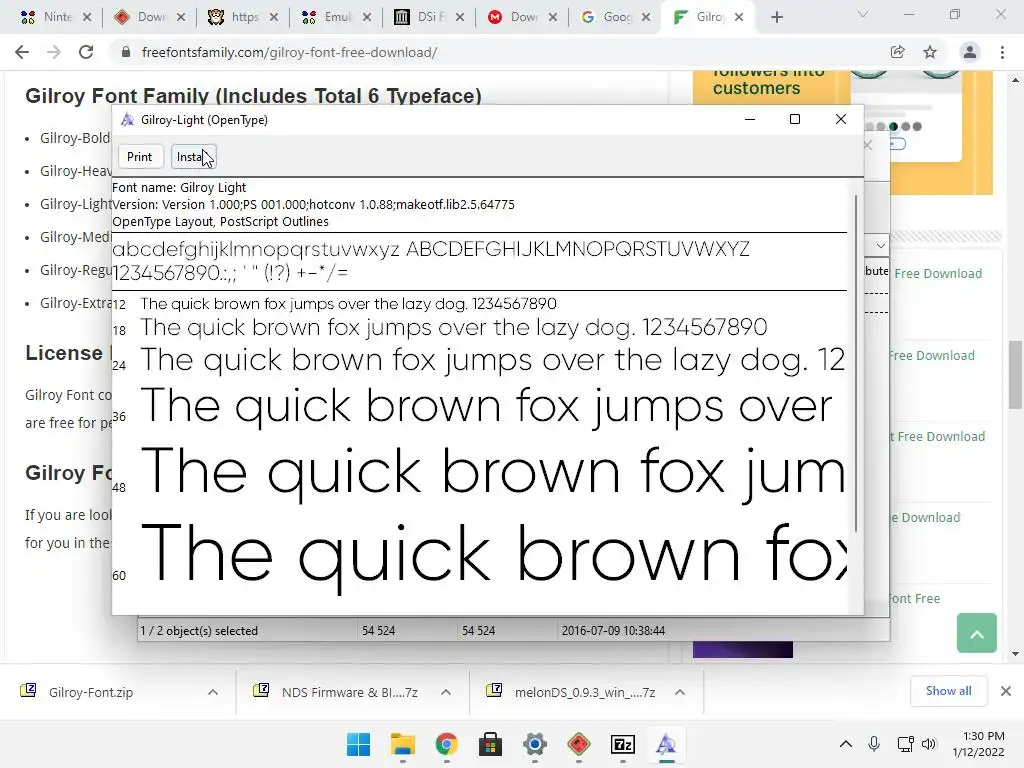1024x768 pixels.
Task: Click the web page vertical scrollbar
Action: click(x=1015, y=375)
